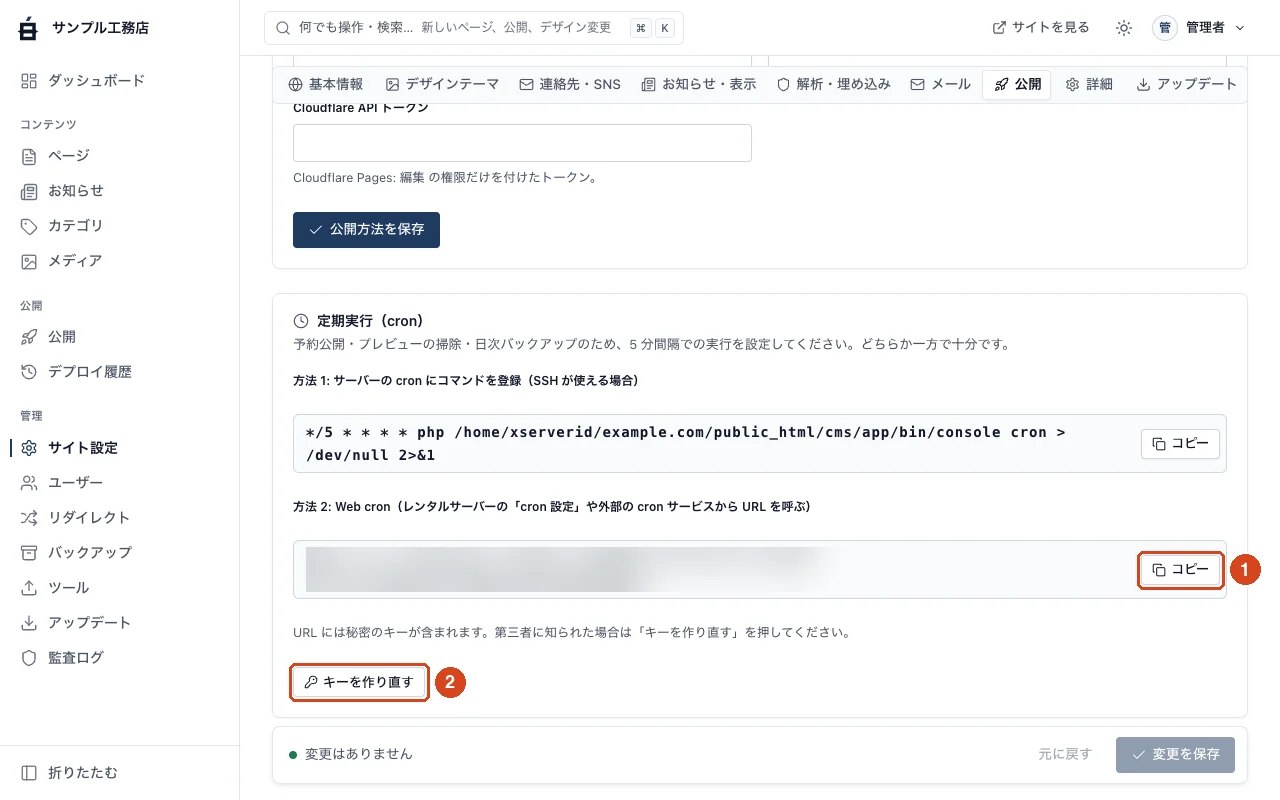1280x800 pixels.
Task: Click the サンプル工務店 logo icon
Action: click(x=28, y=28)
